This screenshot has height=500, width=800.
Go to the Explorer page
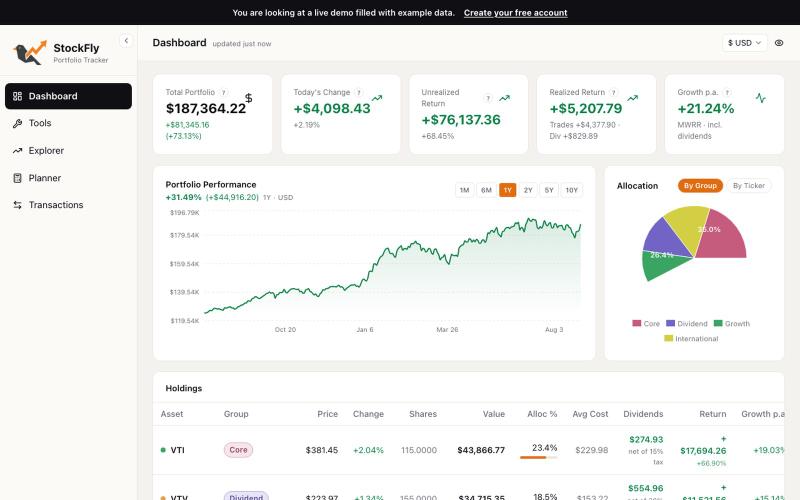click(68, 151)
